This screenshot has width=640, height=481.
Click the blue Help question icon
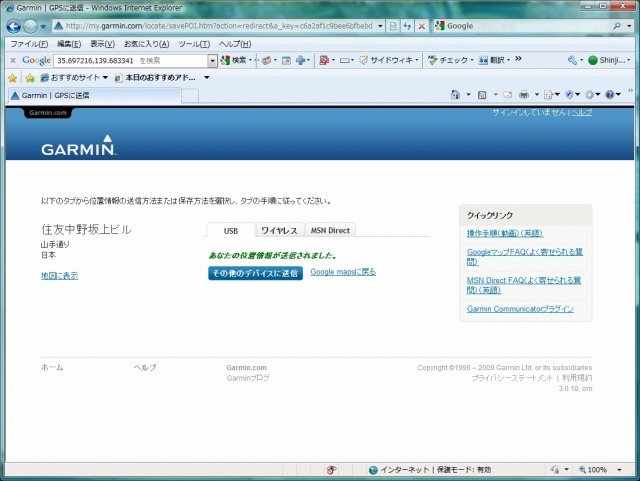tap(610, 95)
